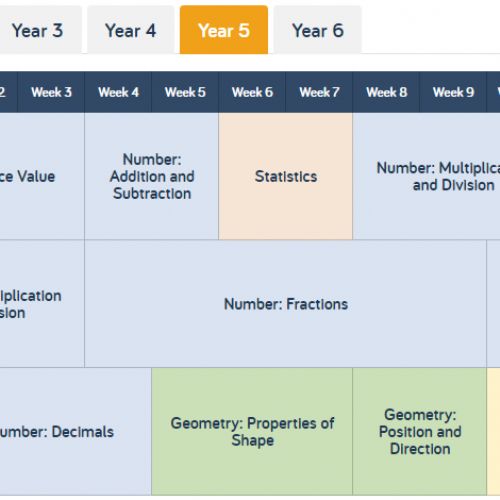Open Geometry: Position and Direction block
This screenshot has width=500, height=500.
pos(420,431)
